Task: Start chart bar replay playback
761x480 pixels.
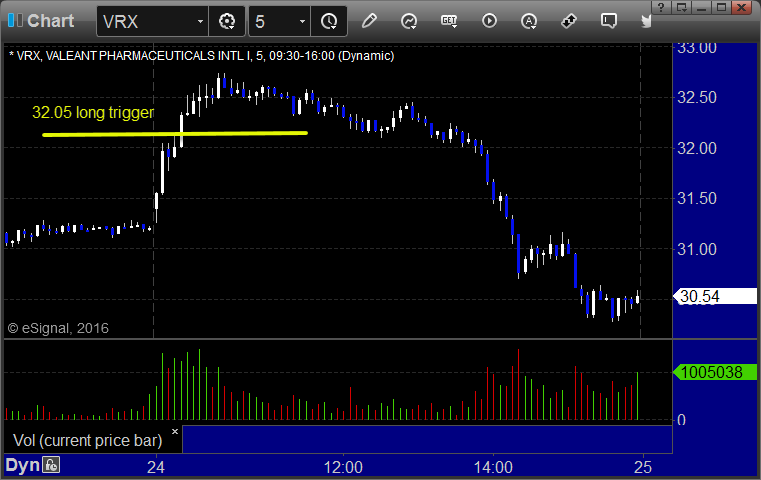Action: click(x=489, y=21)
